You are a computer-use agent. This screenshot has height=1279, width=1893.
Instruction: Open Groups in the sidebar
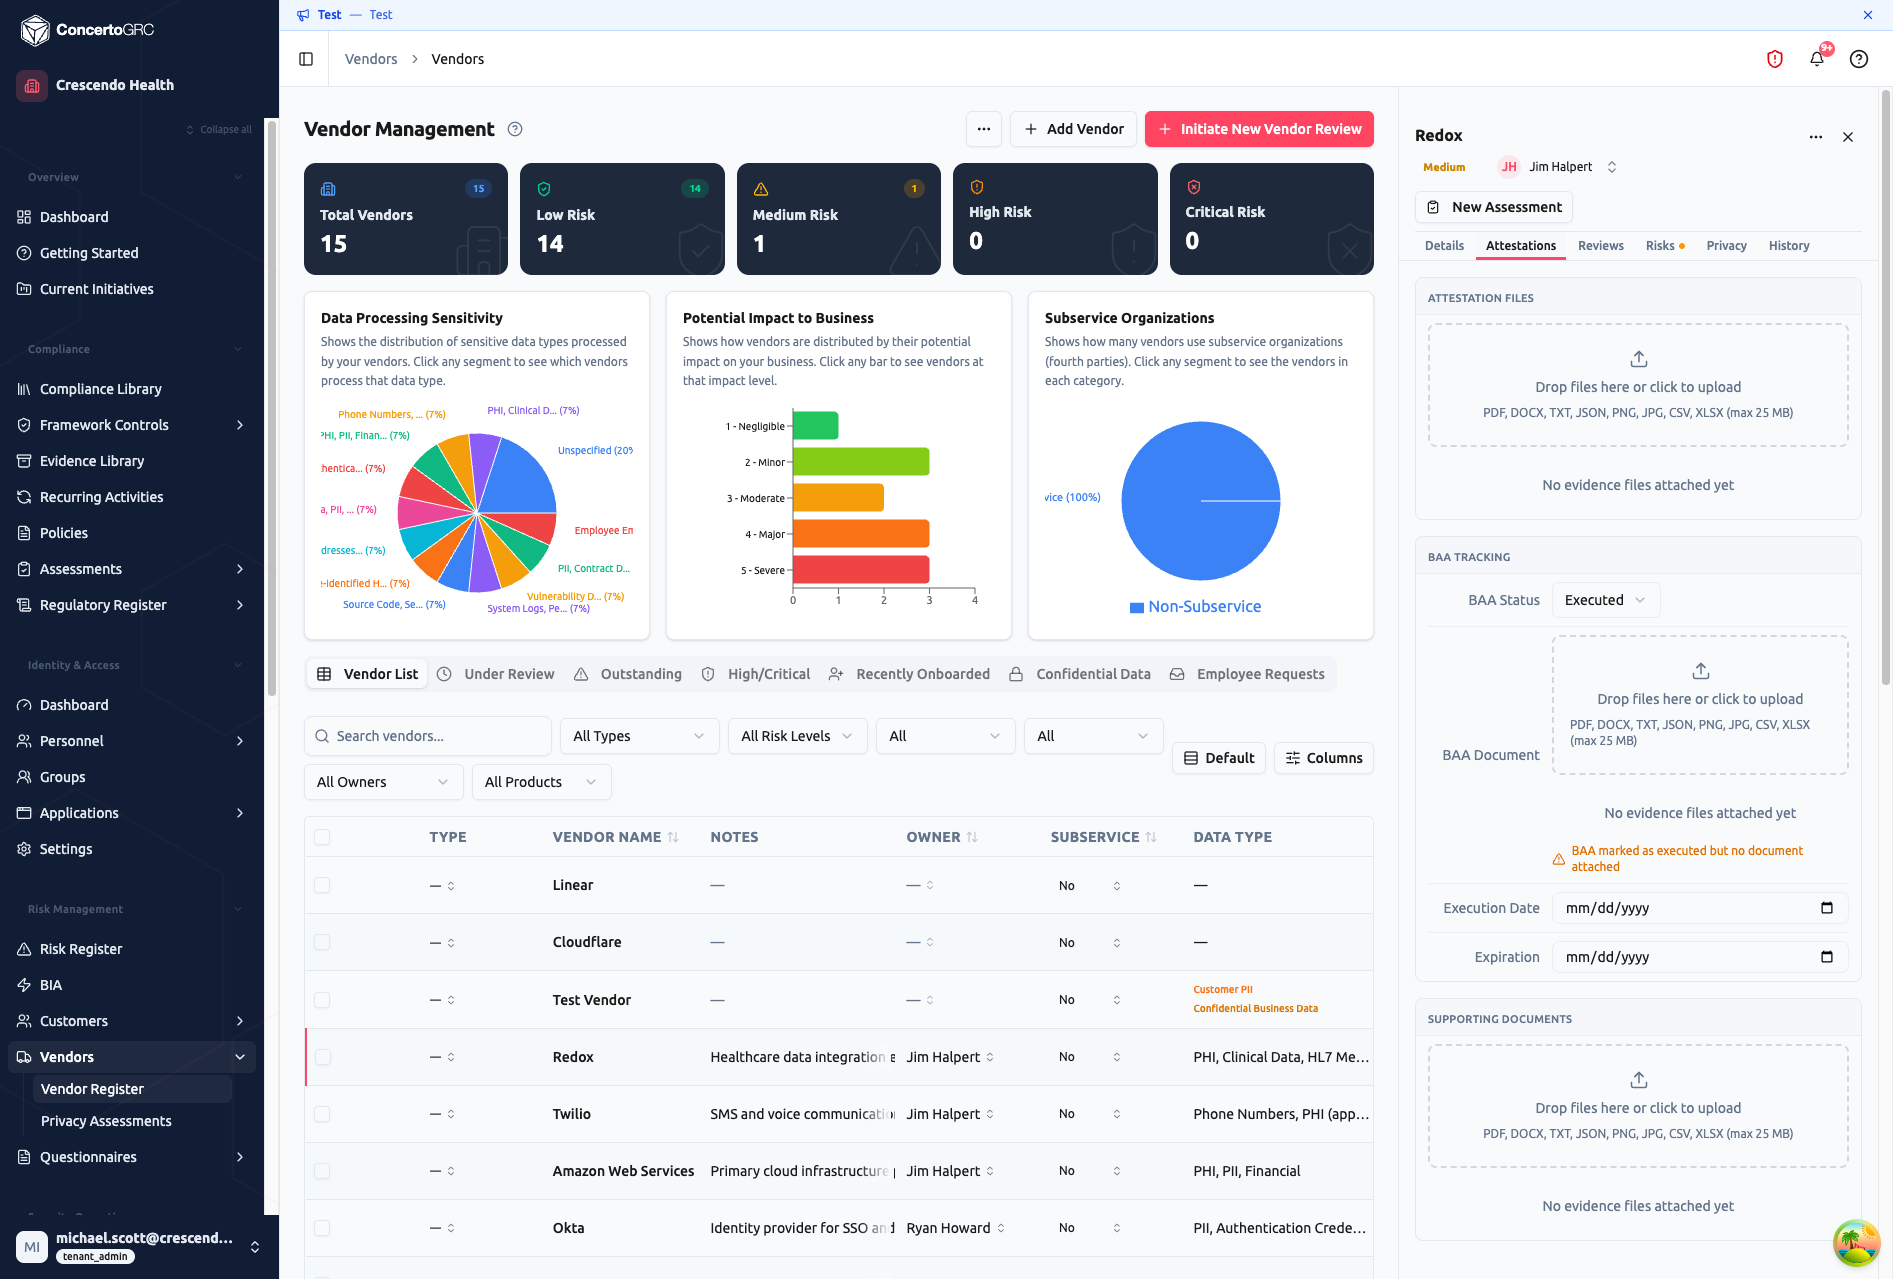coord(62,777)
